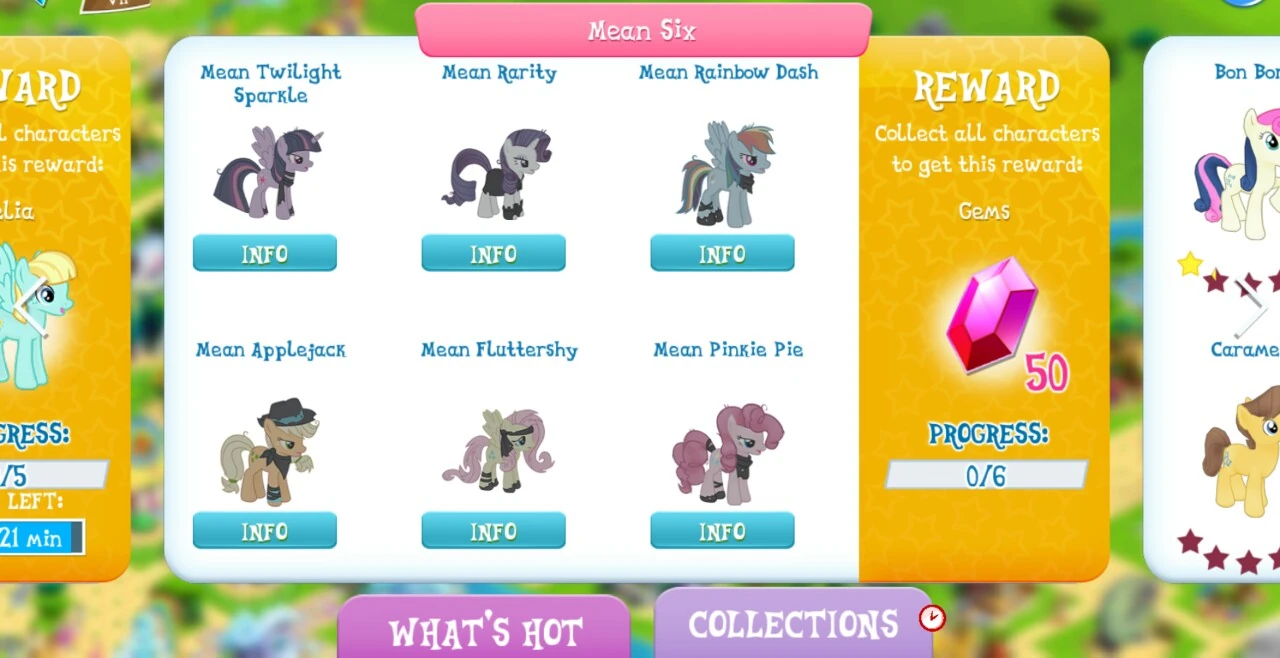Click the 0/6 progress bar
The image size is (1280, 658).
coord(986,475)
